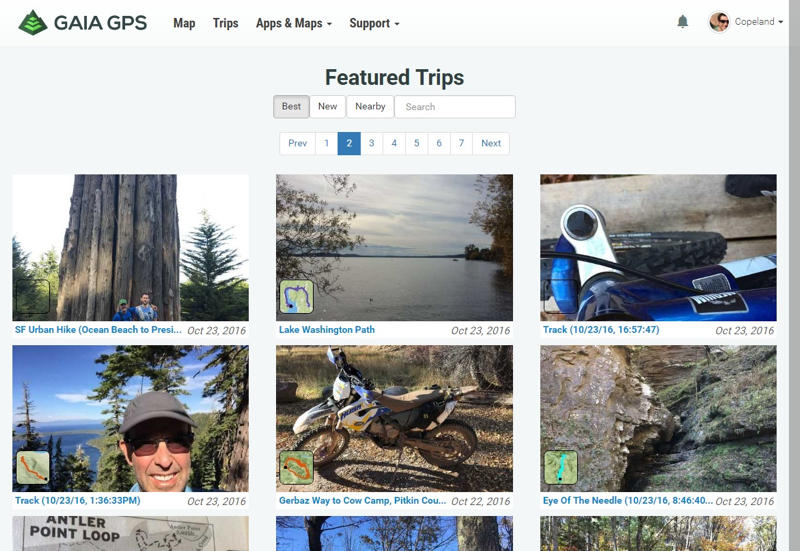Image resolution: width=800 pixels, height=551 pixels.
Task: Toggle the Nearby trips filter
Action: pyautogui.click(x=370, y=107)
